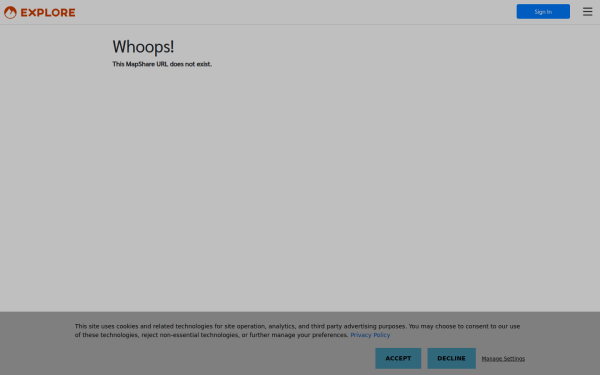Click the Garmin Explore flame logo icon
This screenshot has width=600, height=375.
point(10,12)
